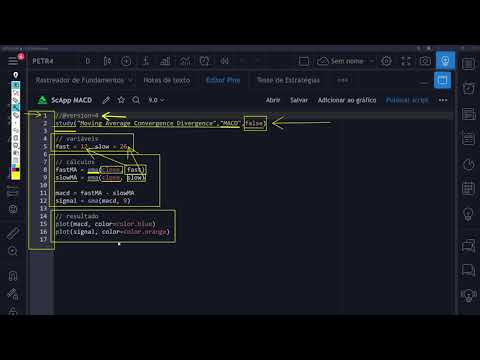The image size is (480, 360).
Task: Create an alert with the alarm icon
Action: (x=204, y=61)
